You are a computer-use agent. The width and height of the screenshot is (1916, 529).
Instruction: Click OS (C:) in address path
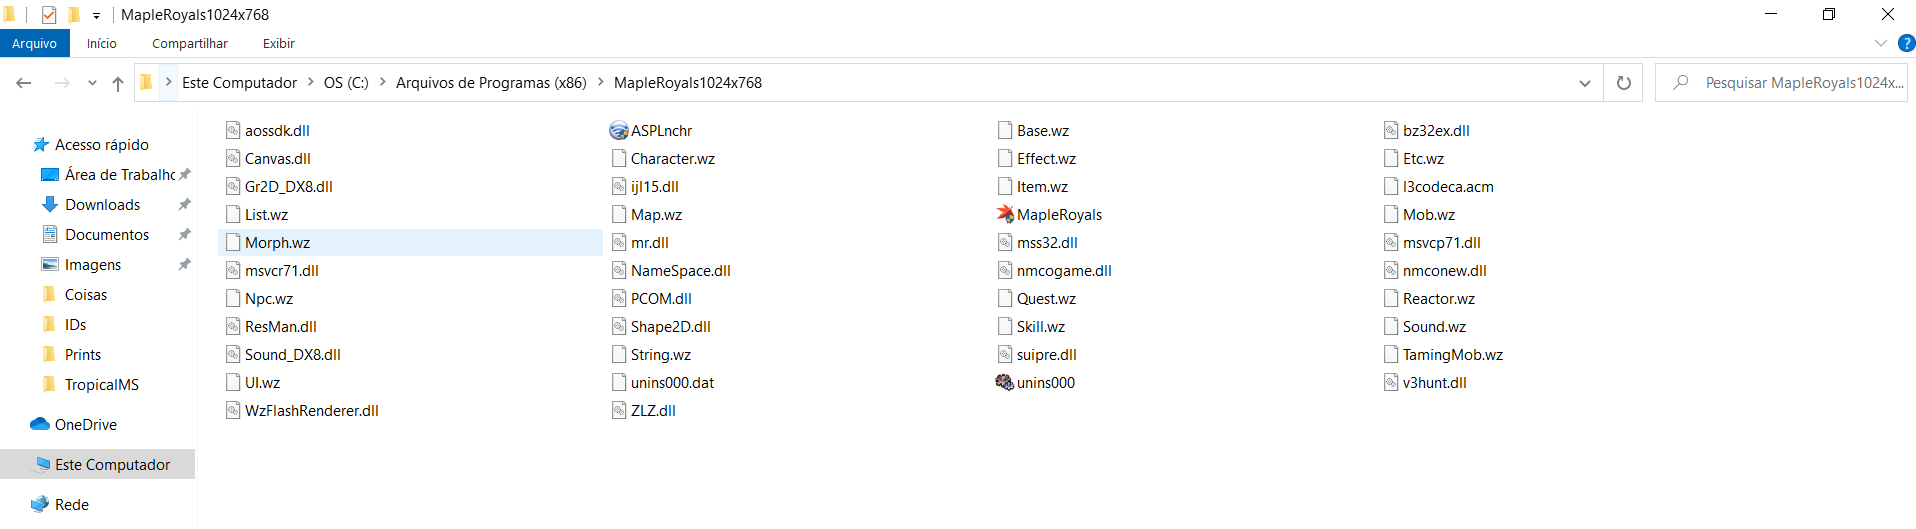tap(346, 83)
